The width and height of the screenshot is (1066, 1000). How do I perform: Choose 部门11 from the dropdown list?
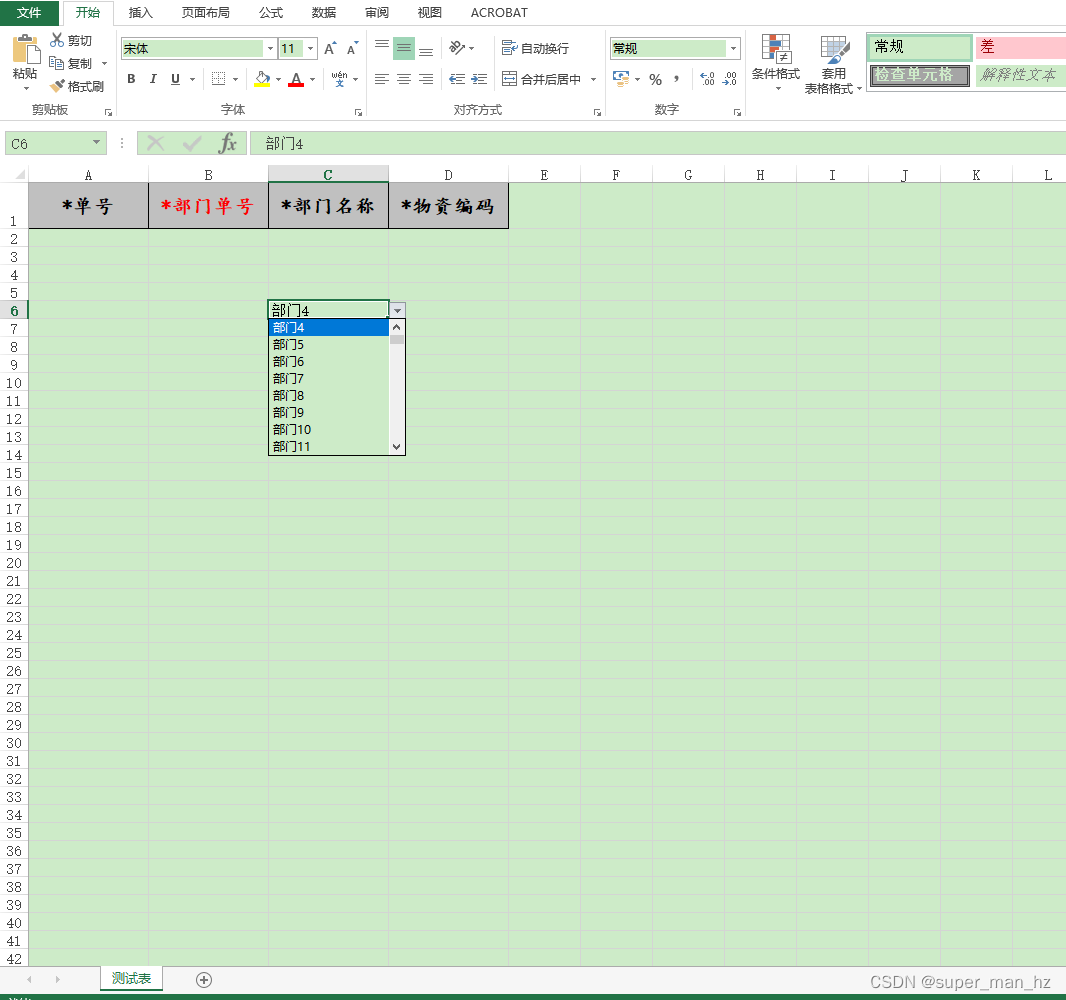[329, 447]
